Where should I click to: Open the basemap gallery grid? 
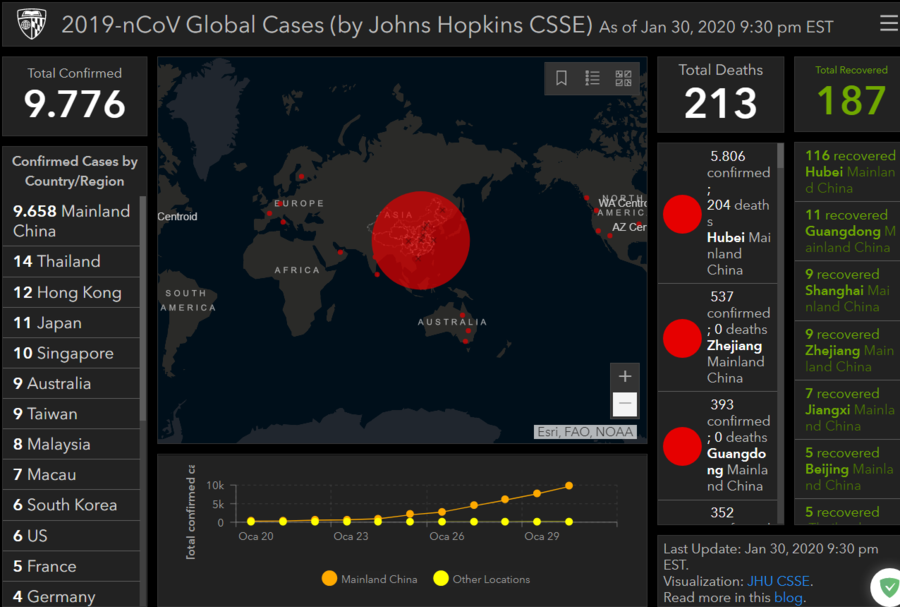pyautogui.click(x=623, y=78)
